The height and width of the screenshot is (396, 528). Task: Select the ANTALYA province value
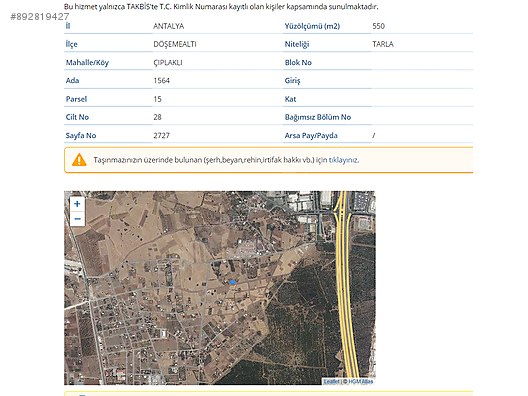[x=169, y=26]
